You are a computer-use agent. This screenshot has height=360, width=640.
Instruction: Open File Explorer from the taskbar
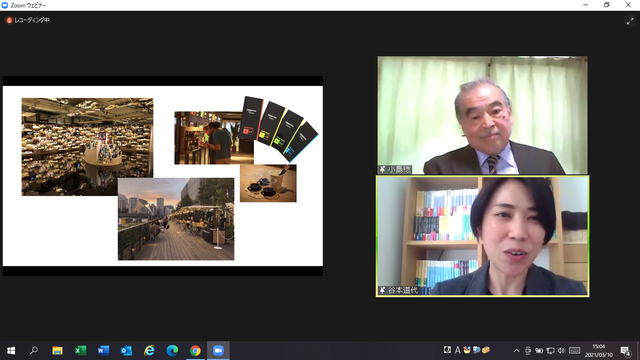tap(57, 351)
